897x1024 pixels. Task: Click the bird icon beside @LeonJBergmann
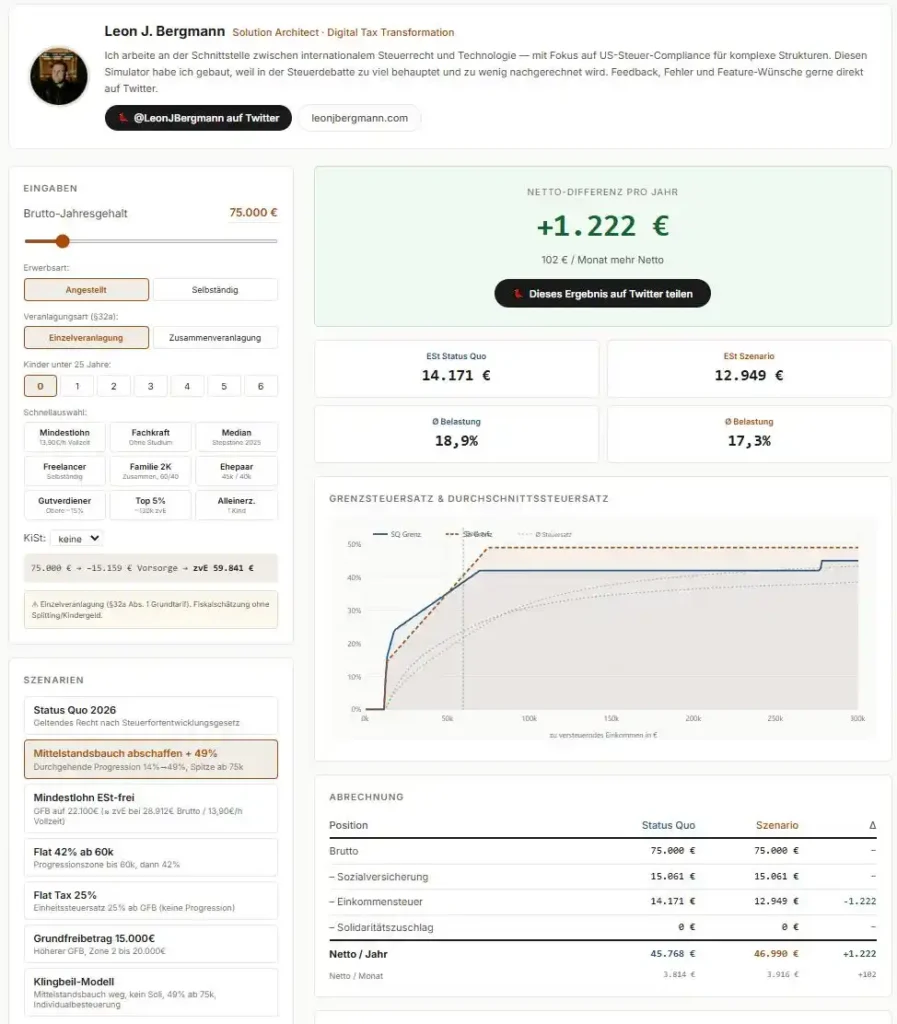click(x=120, y=118)
